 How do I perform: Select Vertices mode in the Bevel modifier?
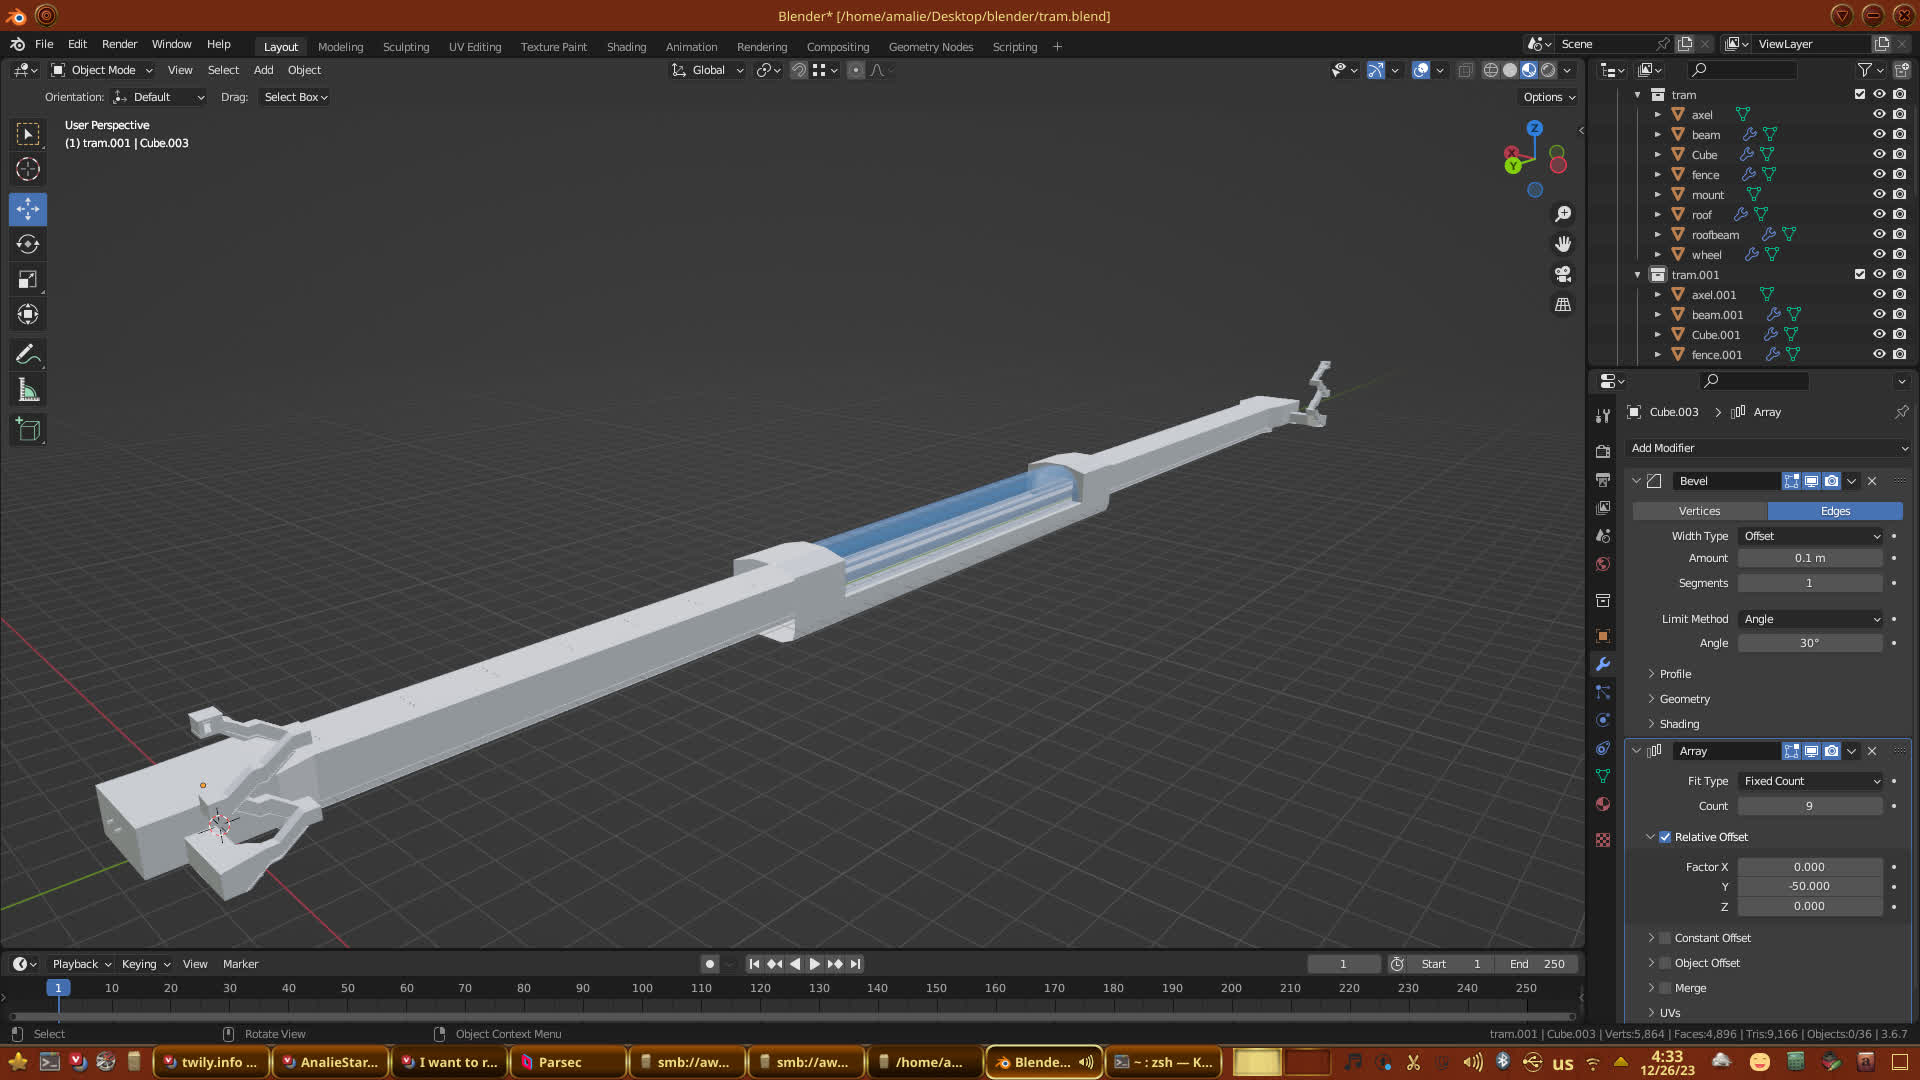(x=1699, y=511)
